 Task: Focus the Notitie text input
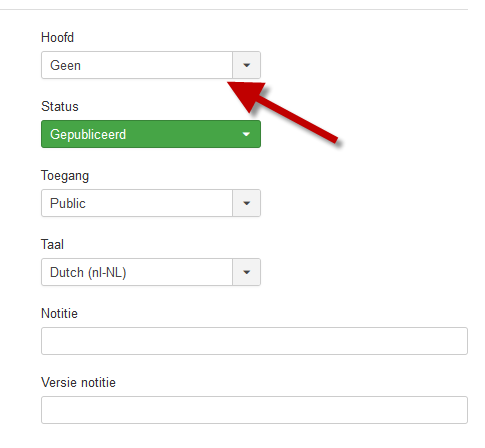pos(254,341)
